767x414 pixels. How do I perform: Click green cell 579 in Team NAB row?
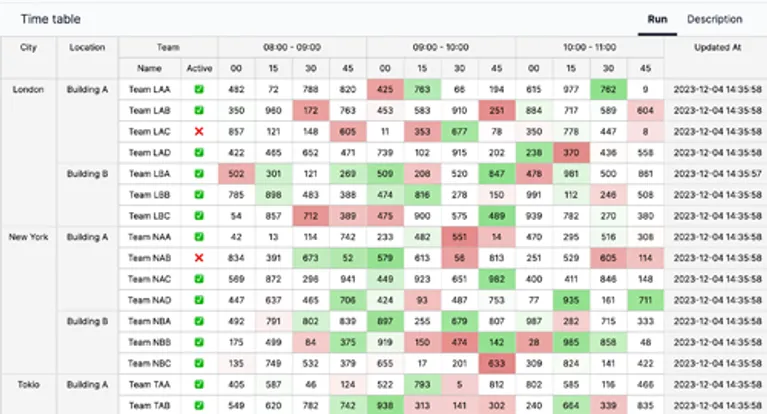tap(385, 258)
